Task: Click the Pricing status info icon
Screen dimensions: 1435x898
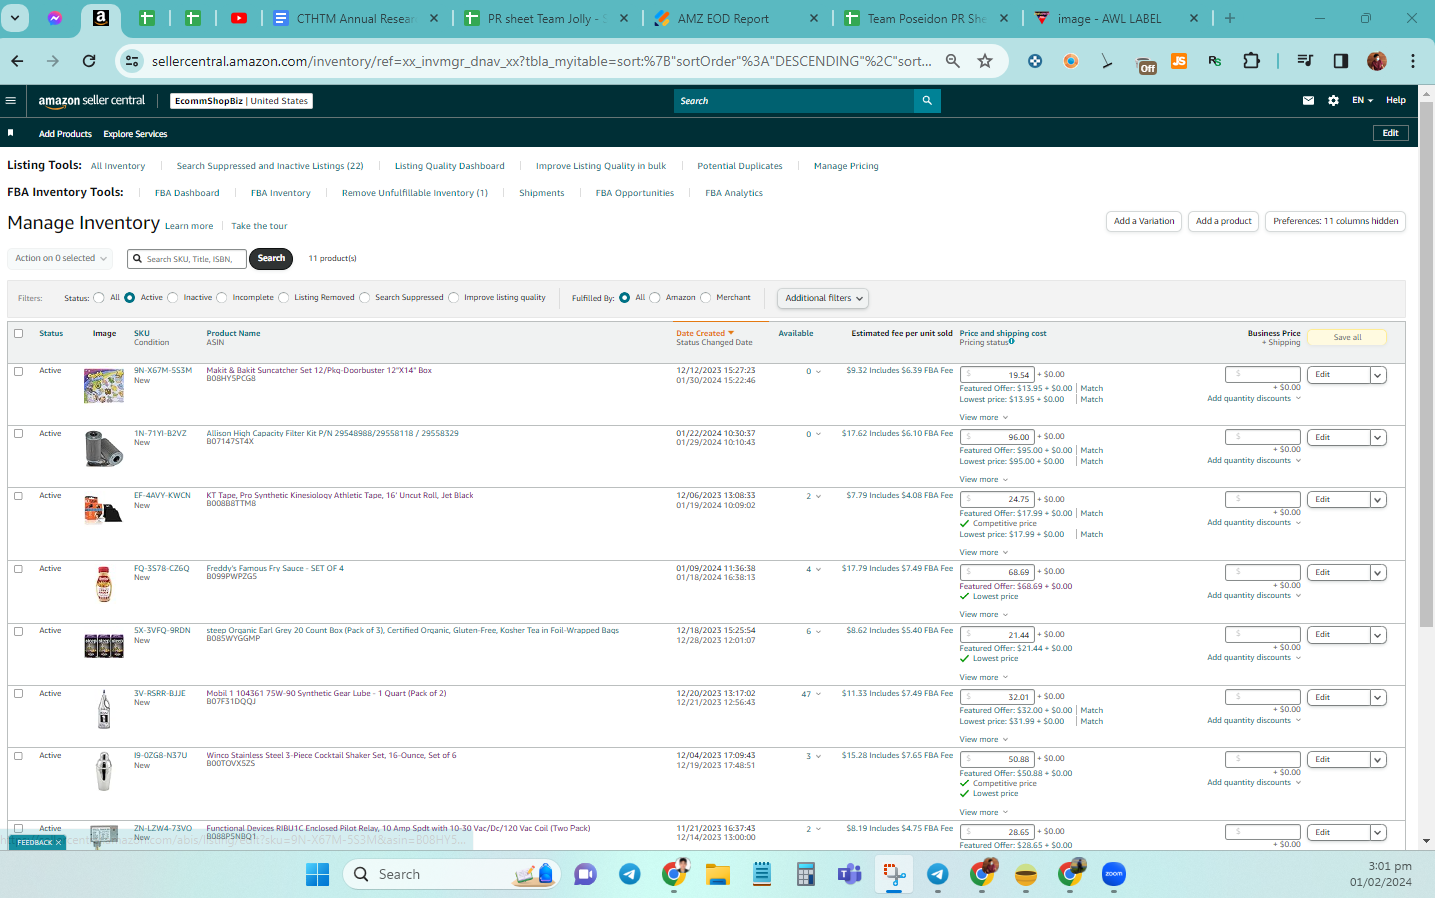Action: (1012, 342)
